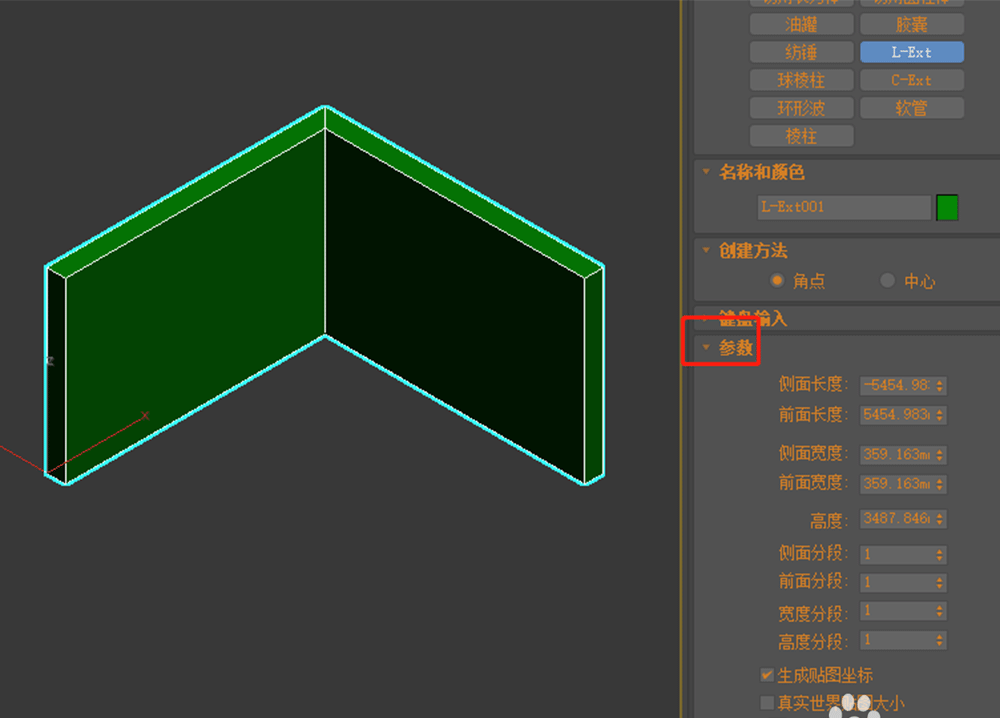Adjust the 侧面长度 spinner arrows
This screenshot has width=1000, height=718.
pyautogui.click(x=939, y=385)
